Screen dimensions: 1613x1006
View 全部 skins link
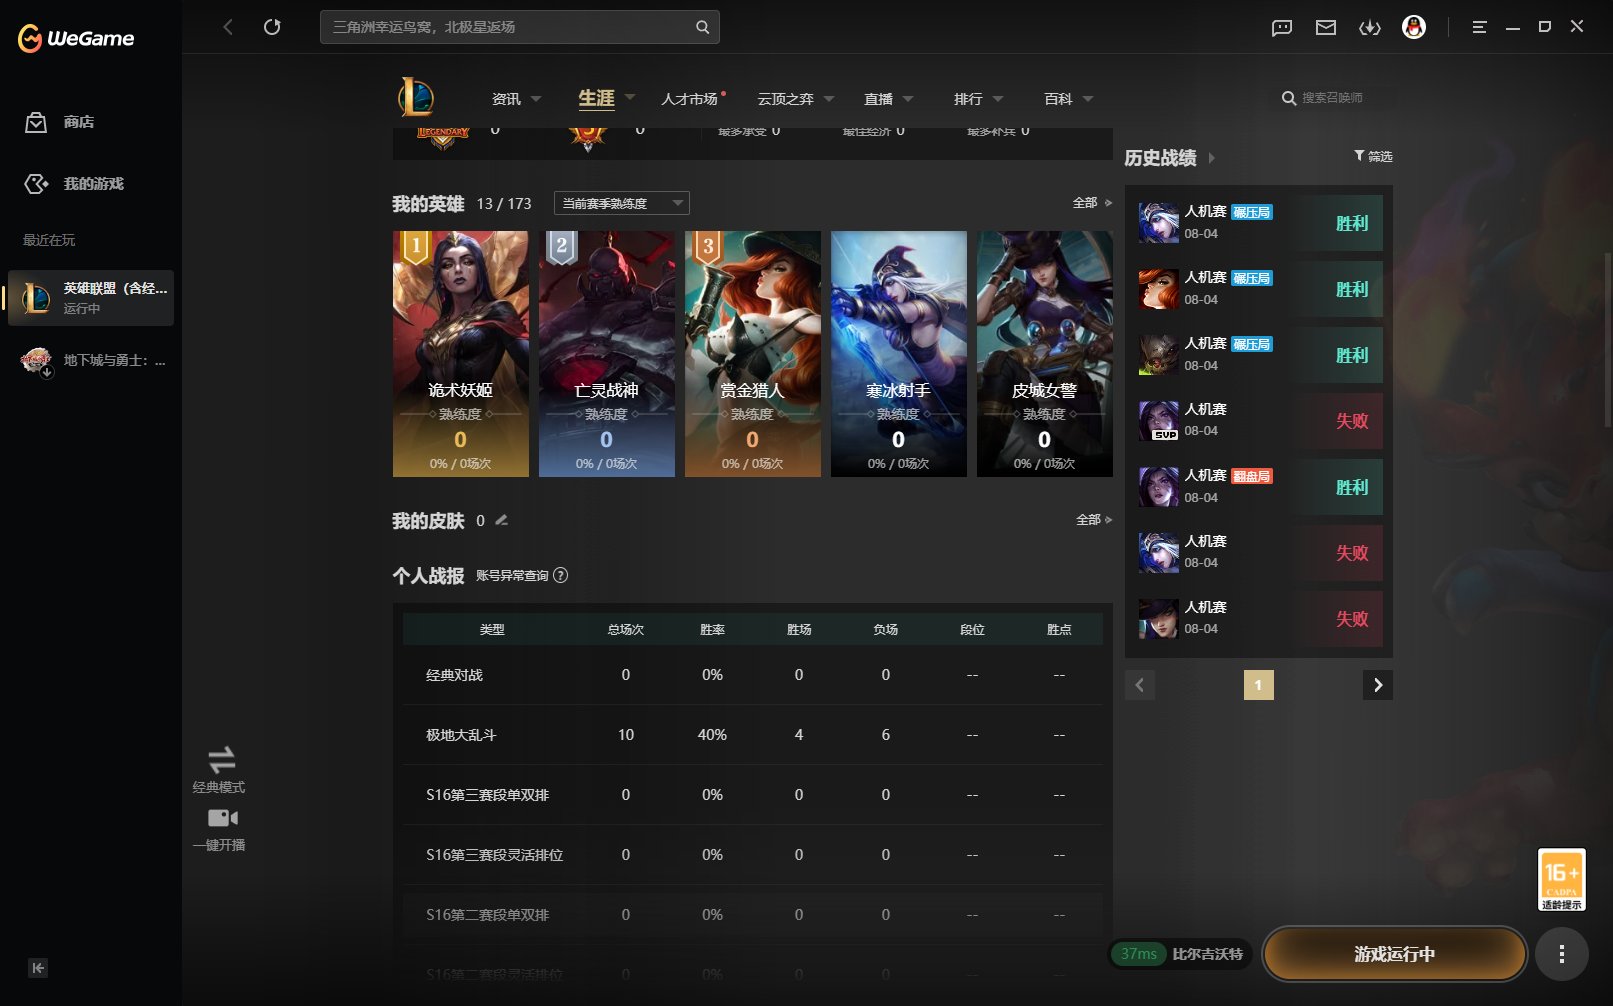pyautogui.click(x=1094, y=520)
